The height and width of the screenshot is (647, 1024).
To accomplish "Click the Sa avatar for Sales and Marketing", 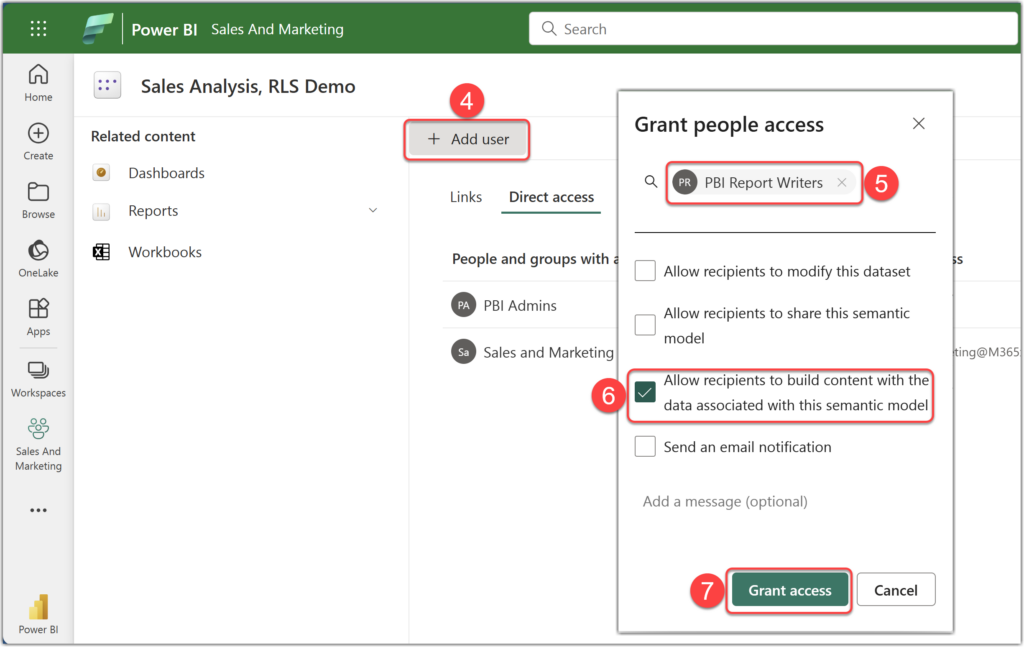I will pyautogui.click(x=463, y=352).
